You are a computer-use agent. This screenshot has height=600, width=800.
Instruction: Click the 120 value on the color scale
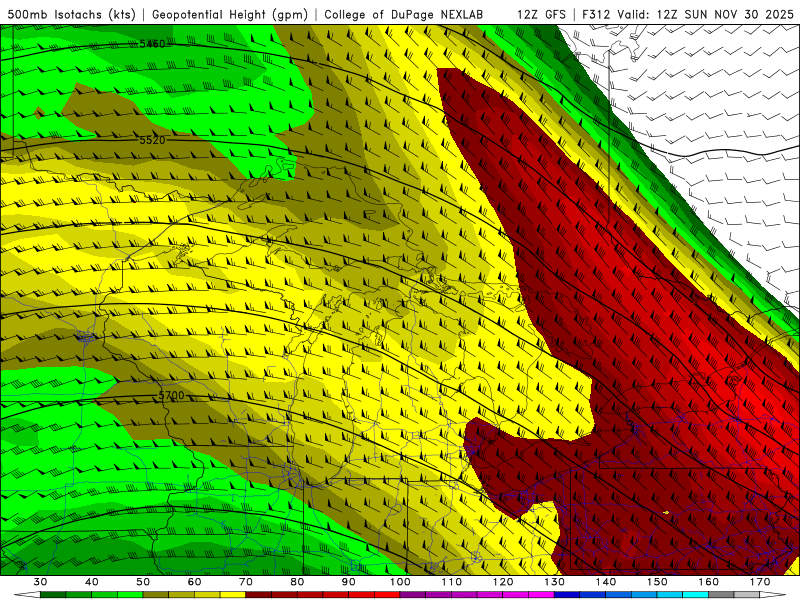click(x=503, y=582)
